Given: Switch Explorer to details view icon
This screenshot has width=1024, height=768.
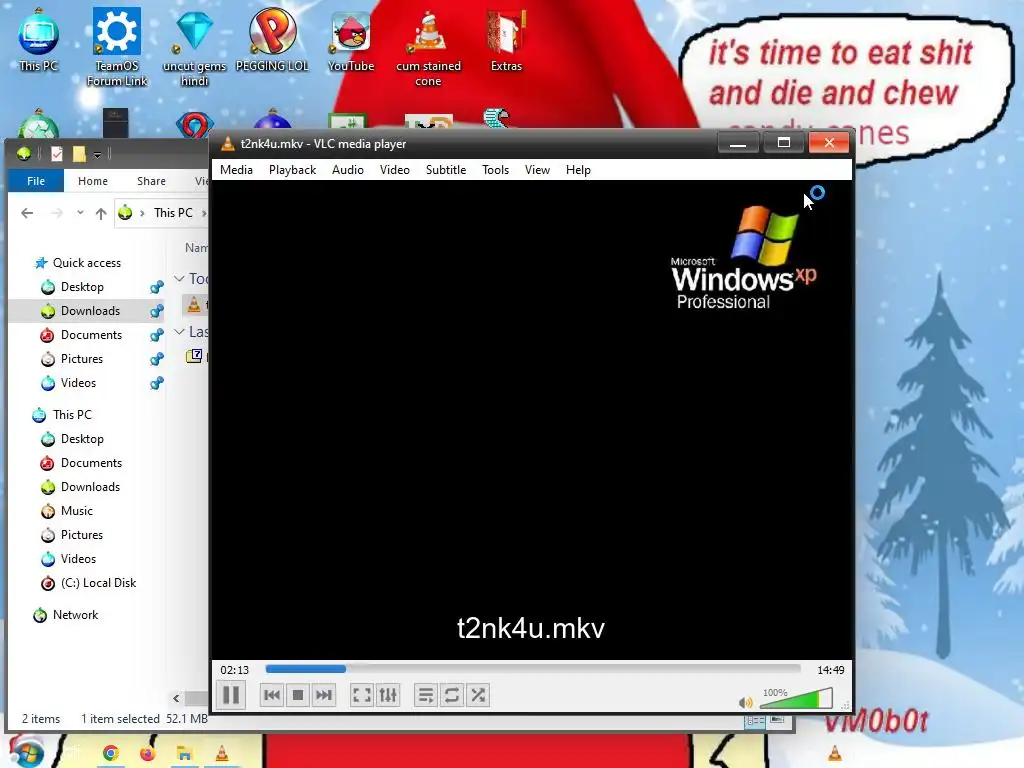Looking at the screenshot, I should click(x=756, y=721).
